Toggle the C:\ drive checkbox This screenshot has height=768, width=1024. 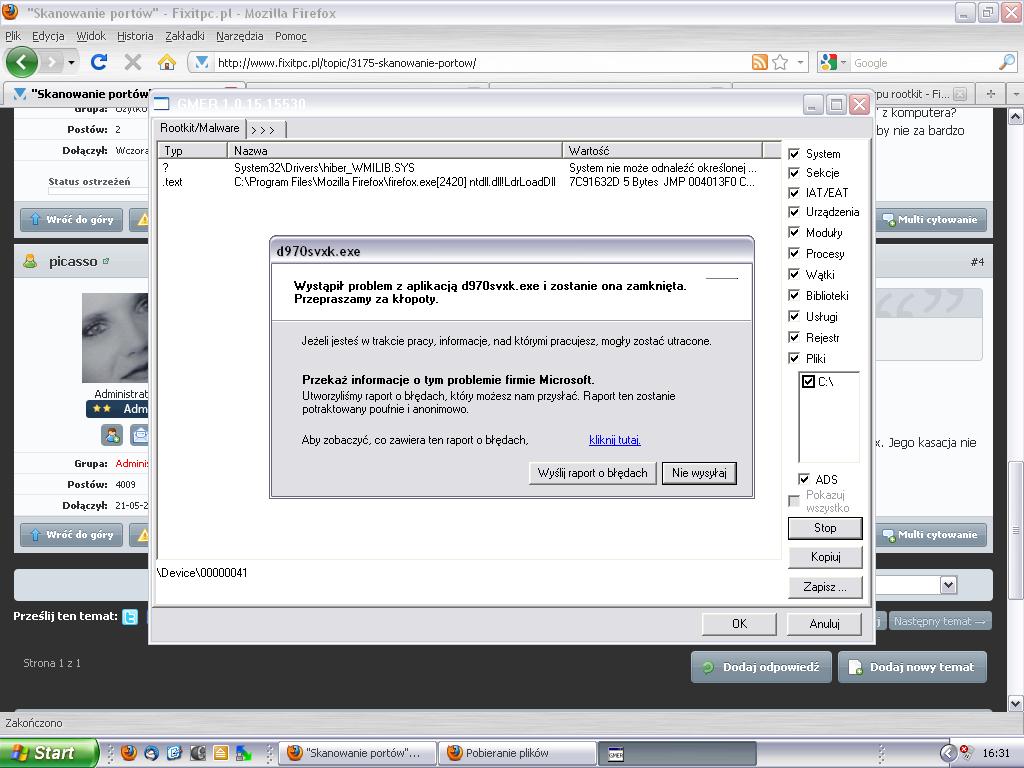coord(808,381)
